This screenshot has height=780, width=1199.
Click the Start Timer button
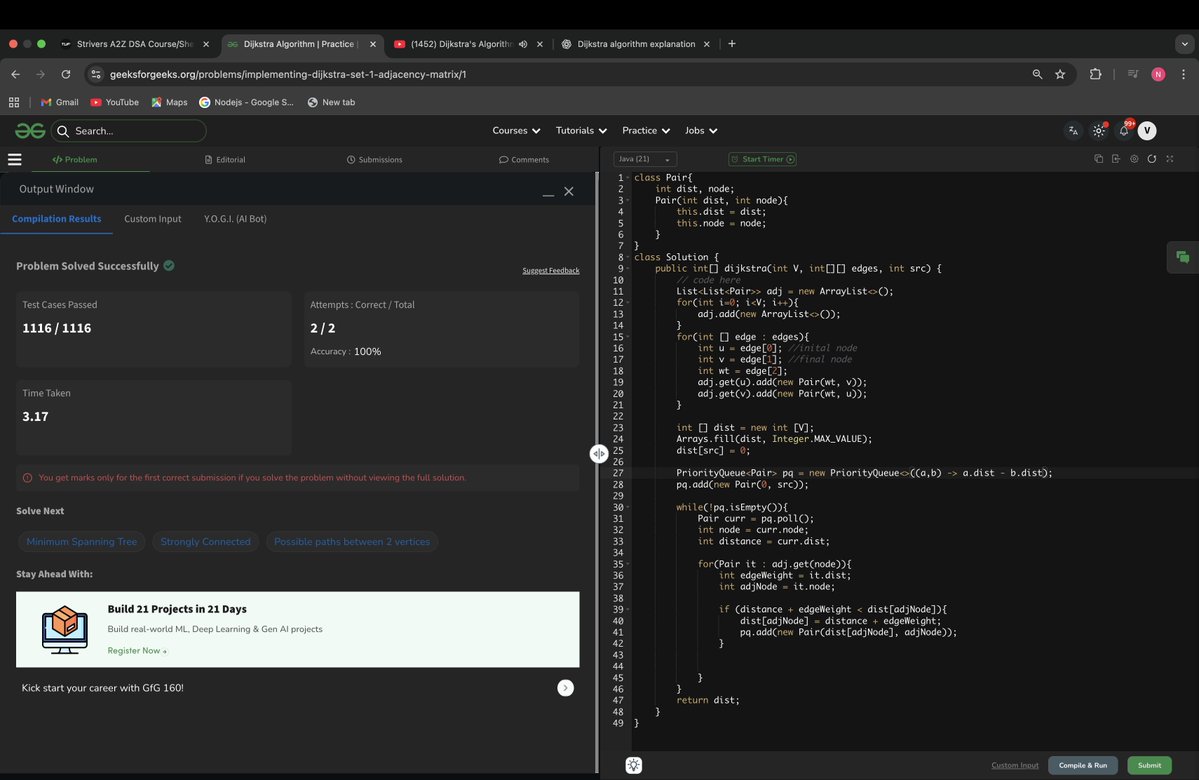762,159
